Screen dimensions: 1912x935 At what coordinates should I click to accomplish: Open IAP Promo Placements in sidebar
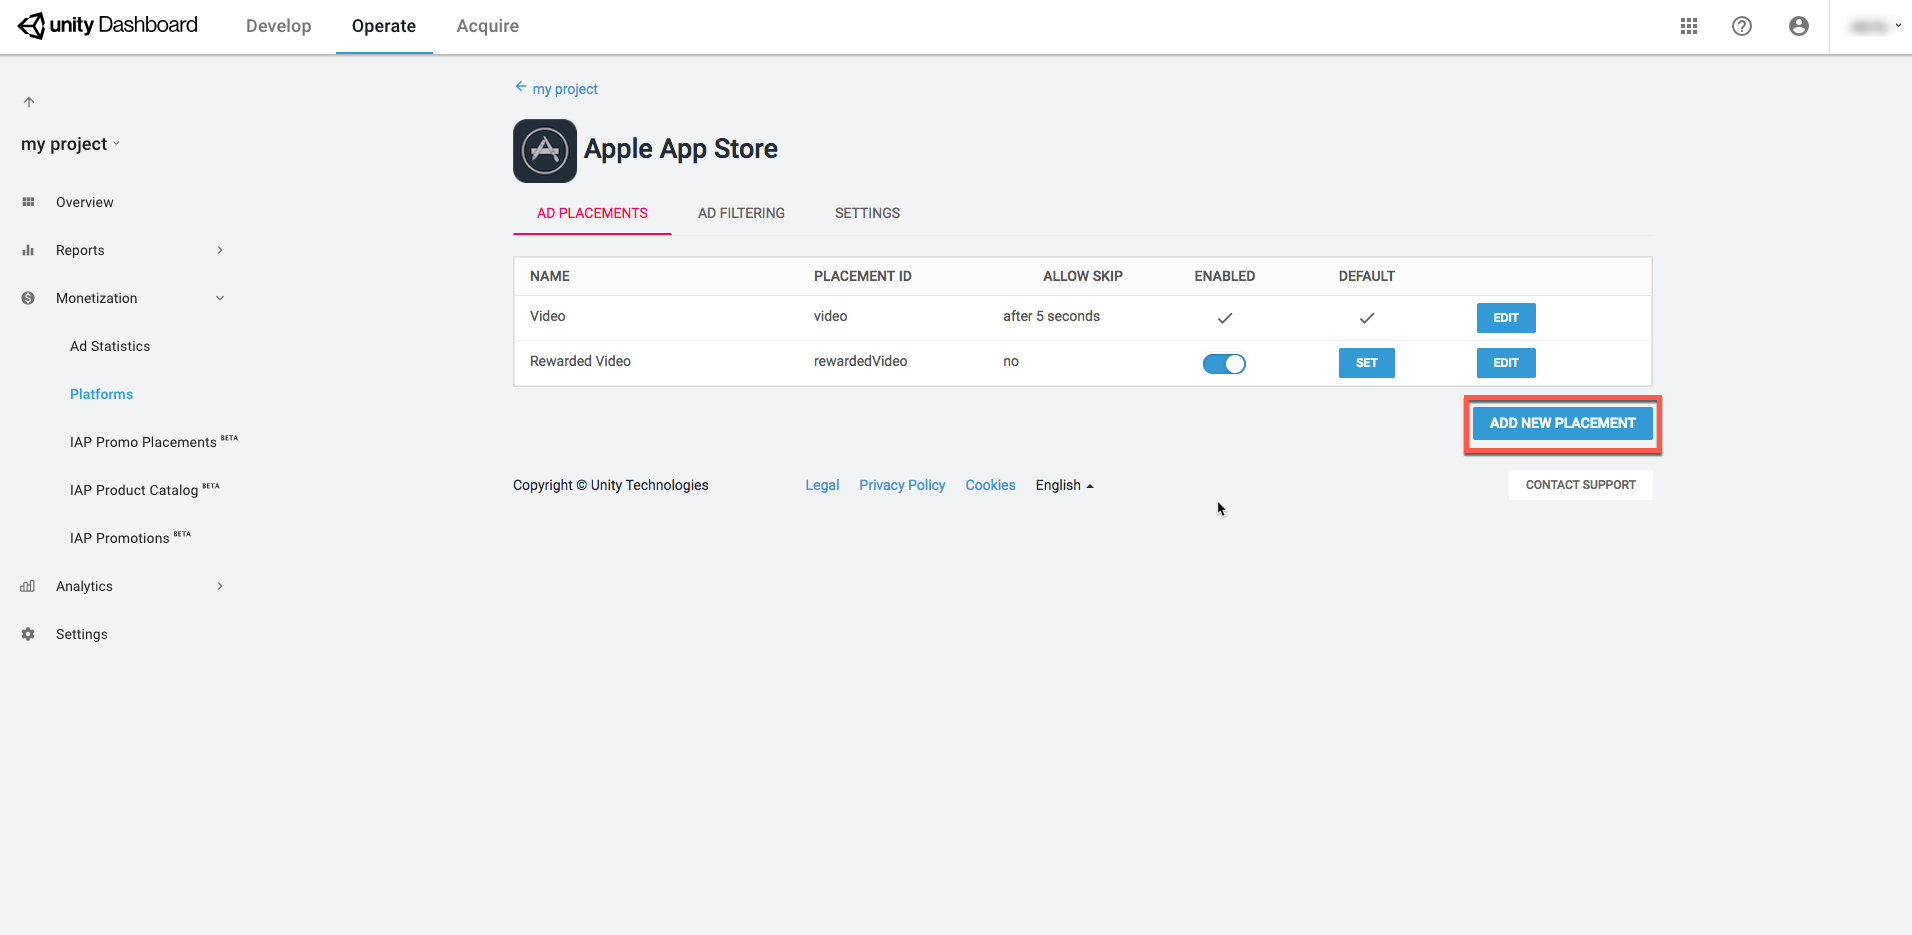point(154,441)
